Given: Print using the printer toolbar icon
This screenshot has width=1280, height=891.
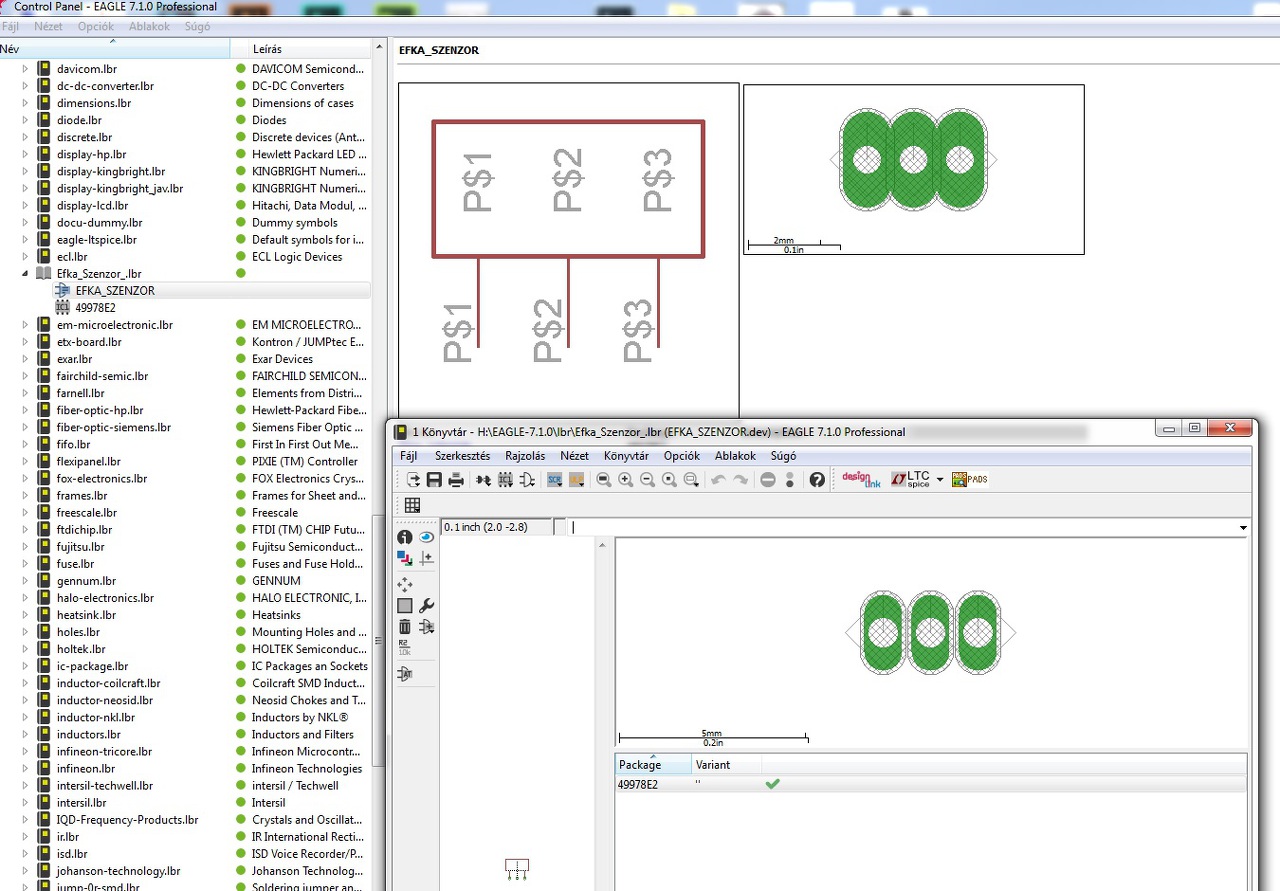Looking at the screenshot, I should (456, 480).
